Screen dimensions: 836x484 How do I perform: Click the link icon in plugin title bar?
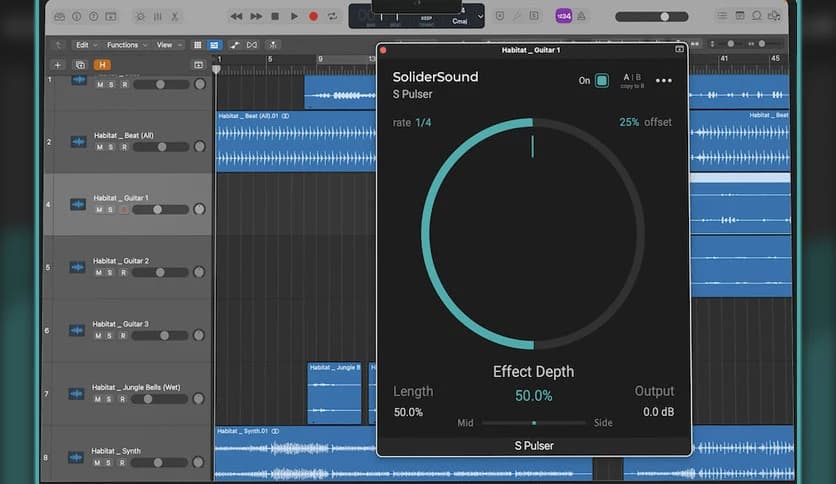coord(679,50)
